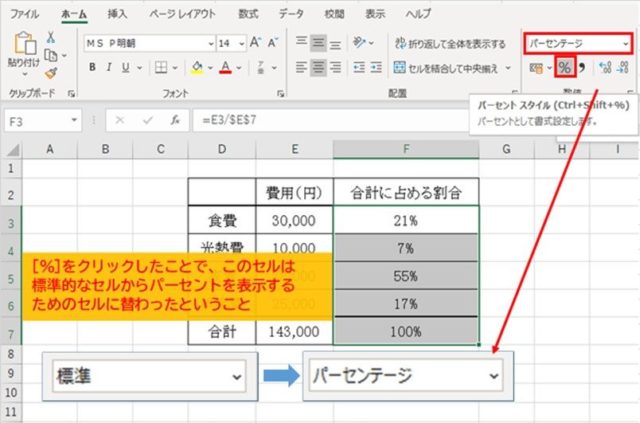This screenshot has width=640, height=423.
Task: Open the ページレイアウト ribbon tab
Action: [x=182, y=14]
